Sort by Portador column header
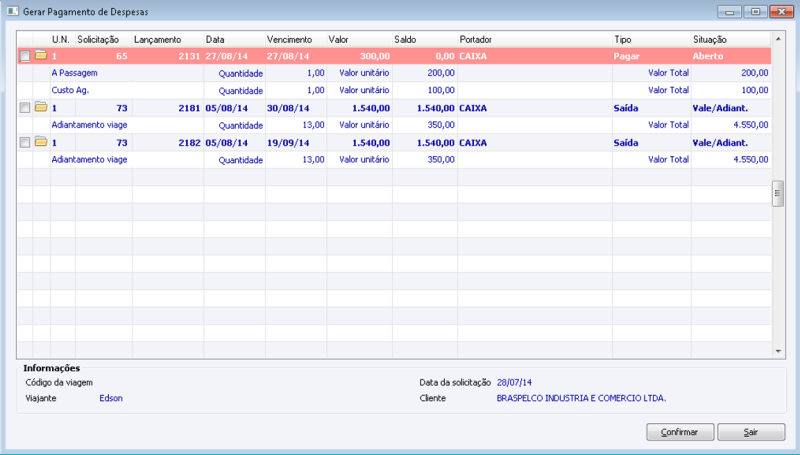 tap(535, 39)
